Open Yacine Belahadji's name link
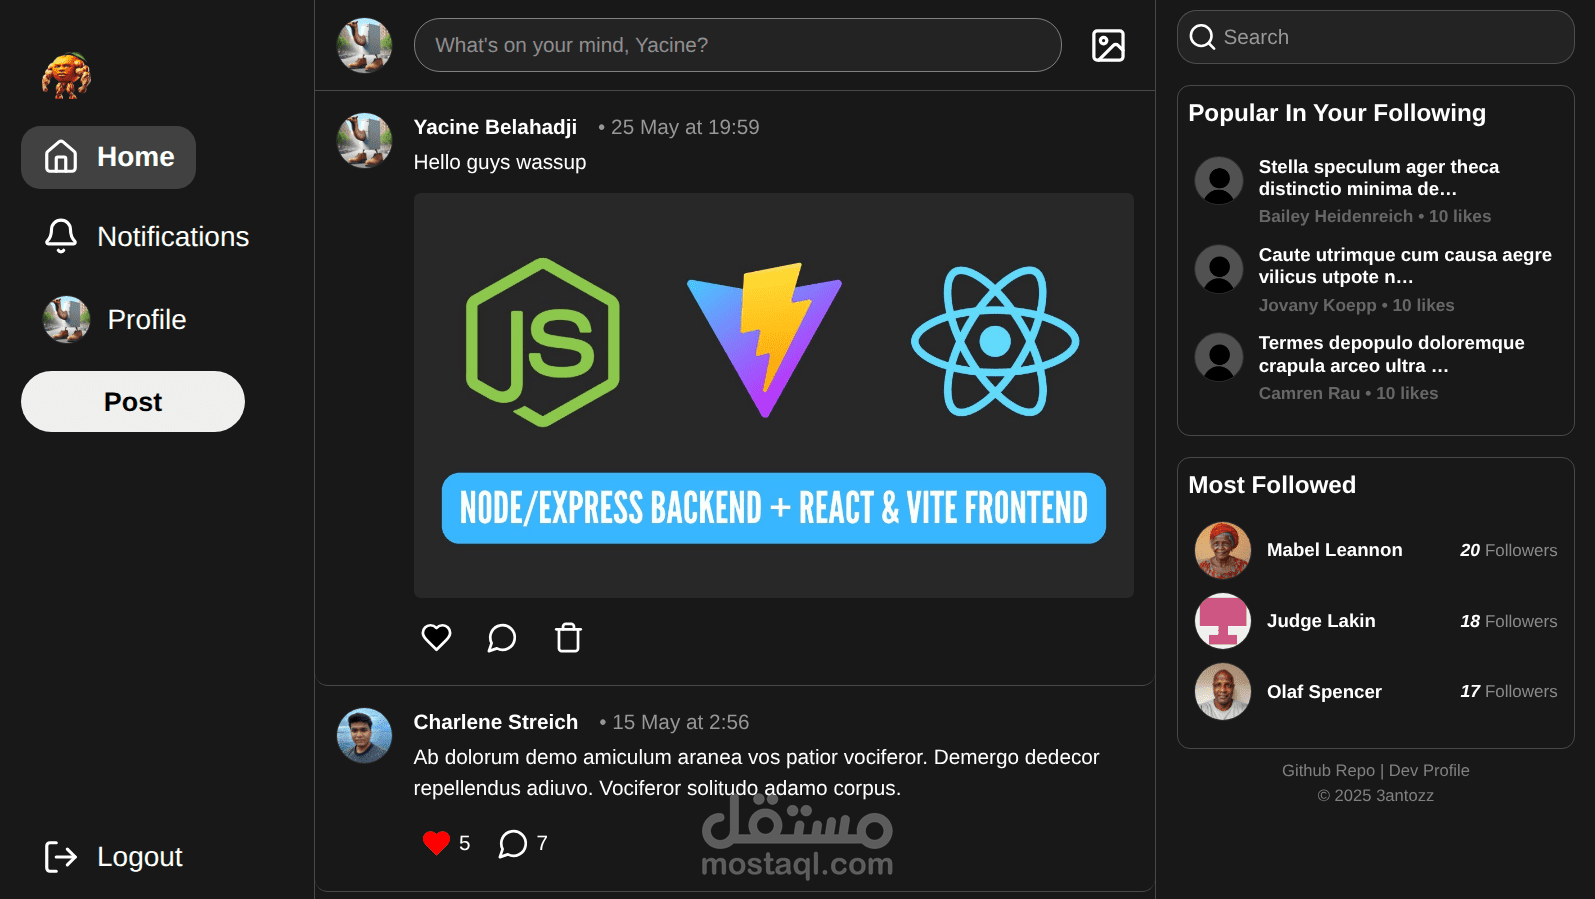This screenshot has width=1595, height=899. tap(495, 127)
